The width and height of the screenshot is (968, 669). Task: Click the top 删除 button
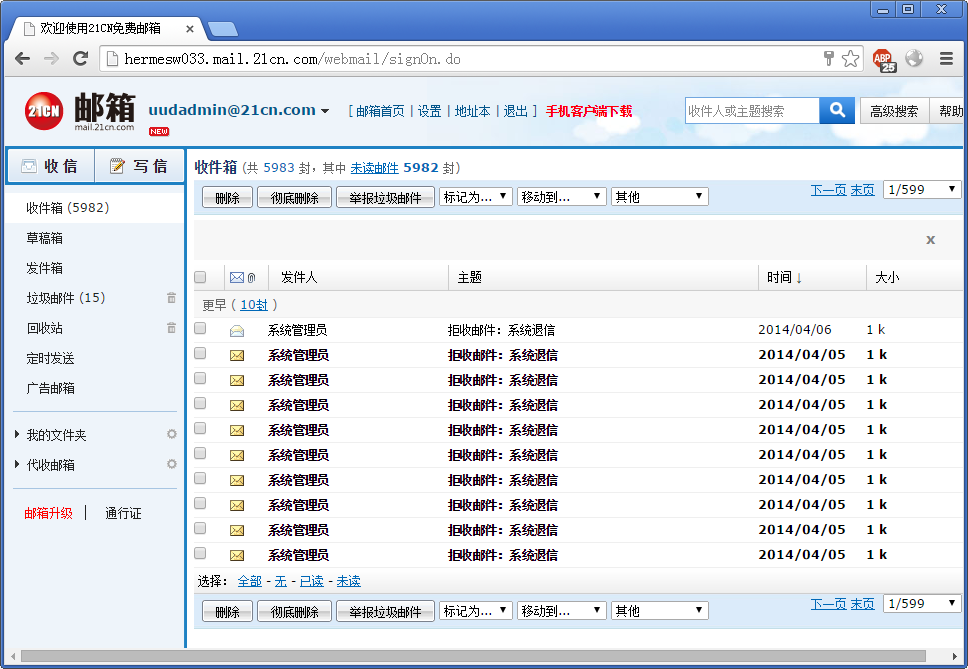point(227,197)
